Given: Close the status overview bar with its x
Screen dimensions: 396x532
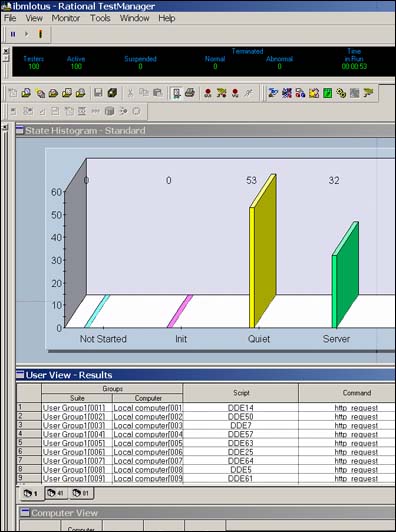Looking at the screenshot, I should point(5,51).
